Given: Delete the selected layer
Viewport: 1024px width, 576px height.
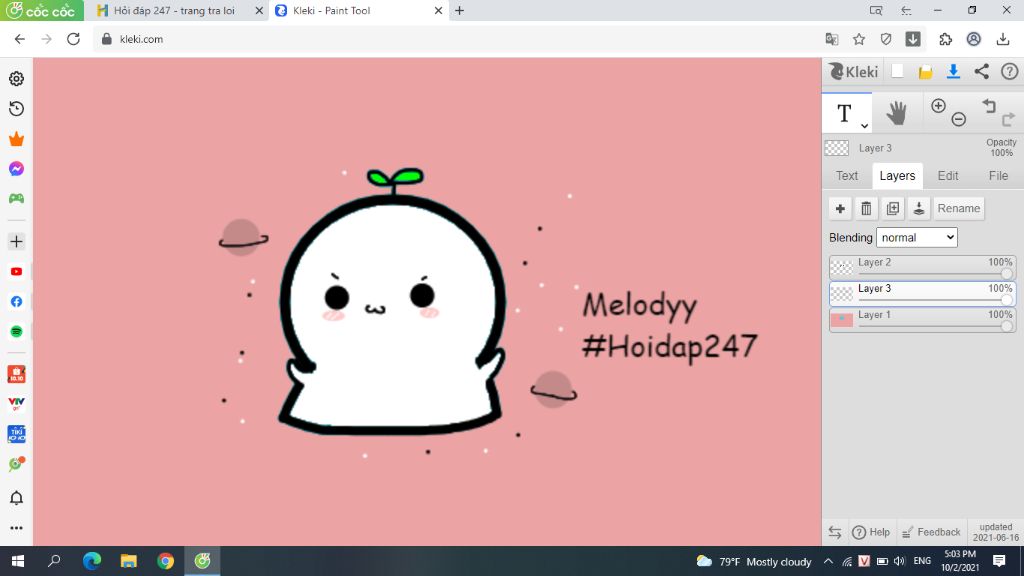Looking at the screenshot, I should 866,208.
